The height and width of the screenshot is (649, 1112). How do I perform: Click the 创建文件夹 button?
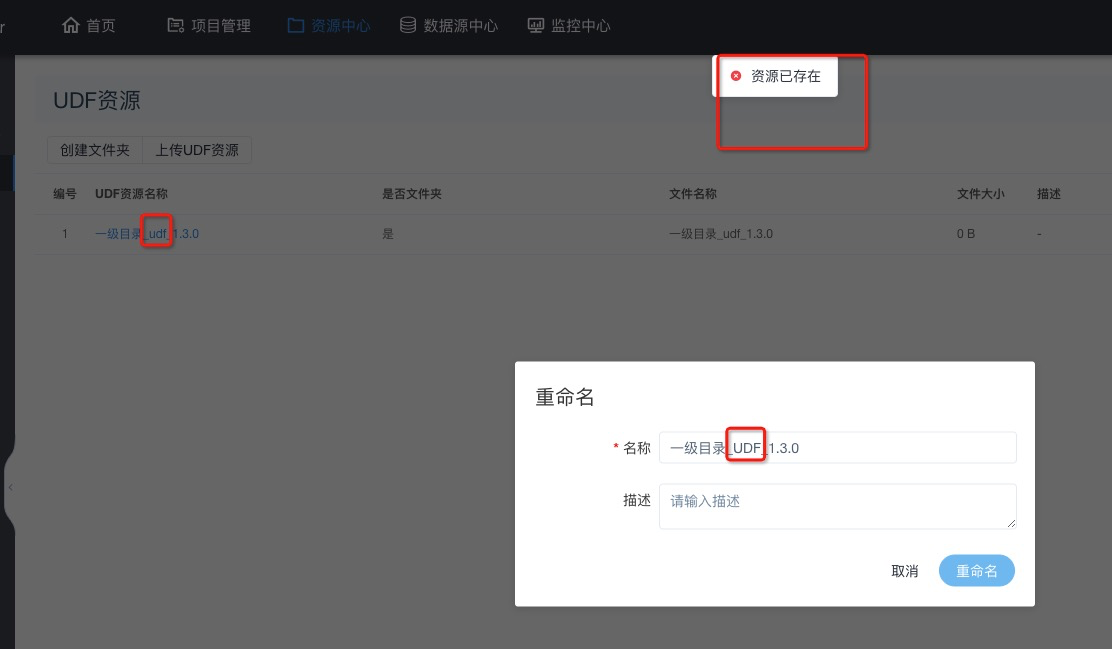point(95,150)
